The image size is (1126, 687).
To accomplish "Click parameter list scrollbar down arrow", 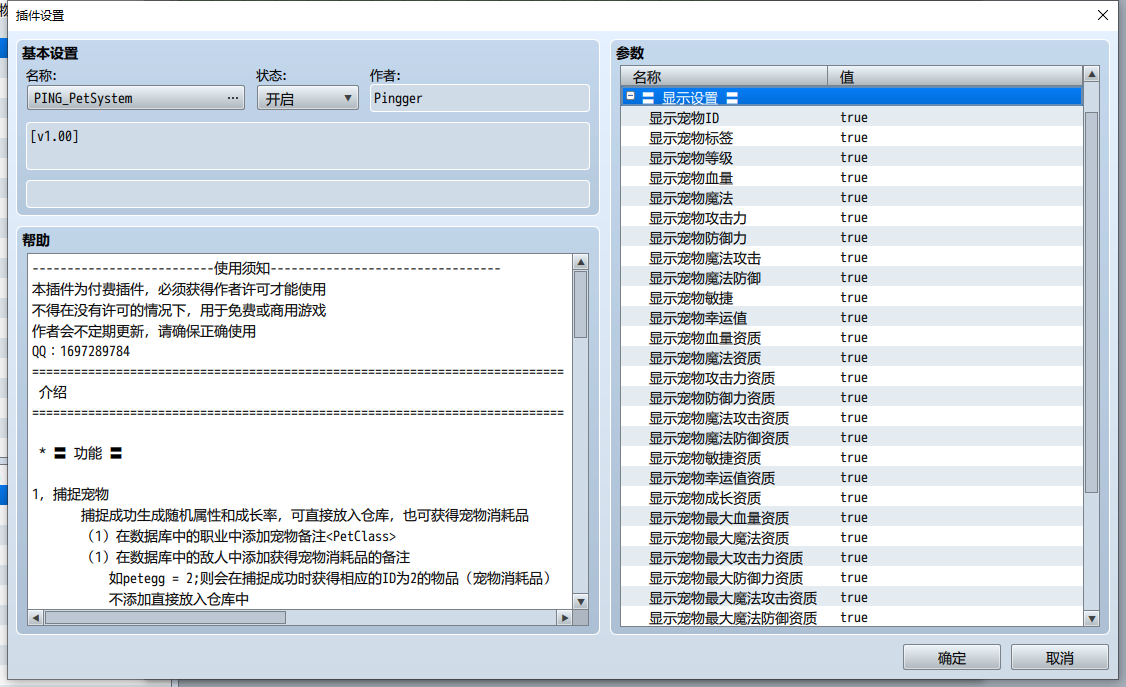I will (x=1092, y=618).
